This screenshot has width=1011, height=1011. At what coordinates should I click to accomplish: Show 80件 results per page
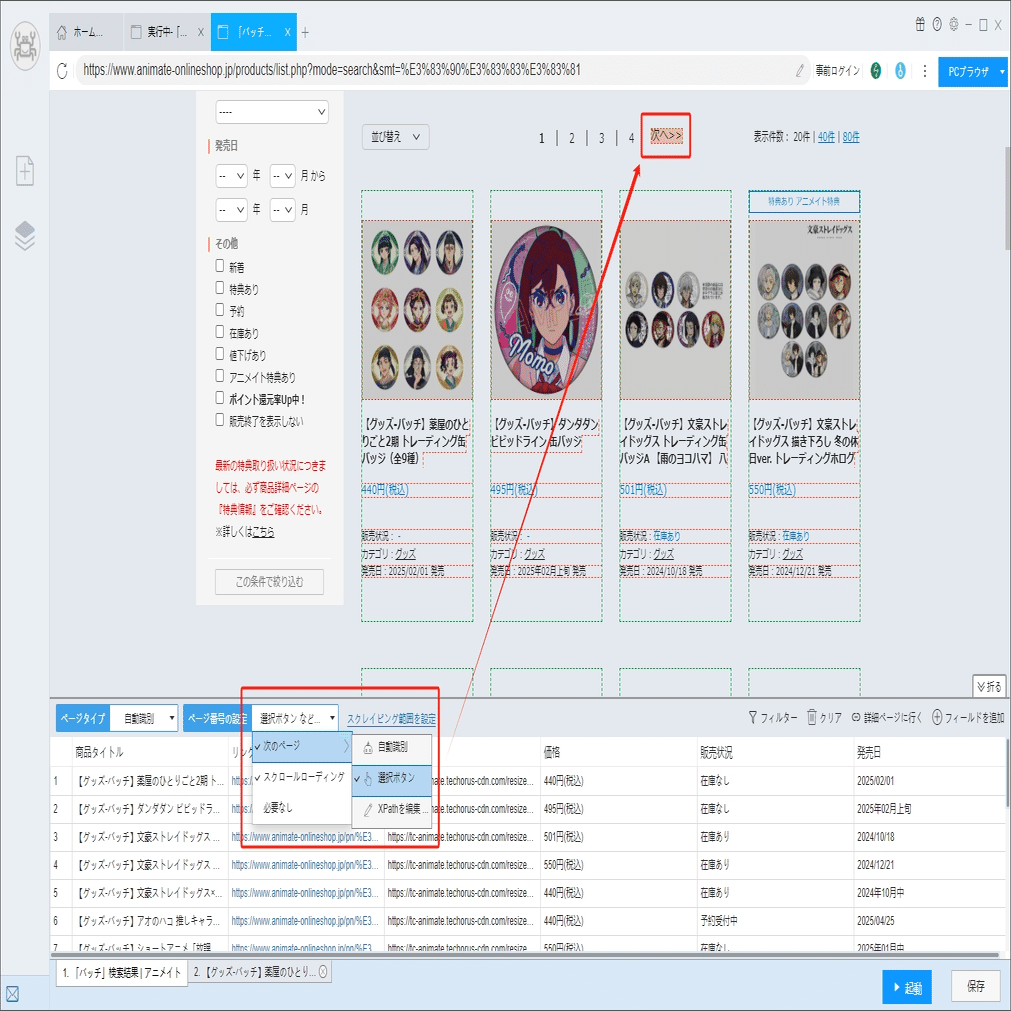850,137
